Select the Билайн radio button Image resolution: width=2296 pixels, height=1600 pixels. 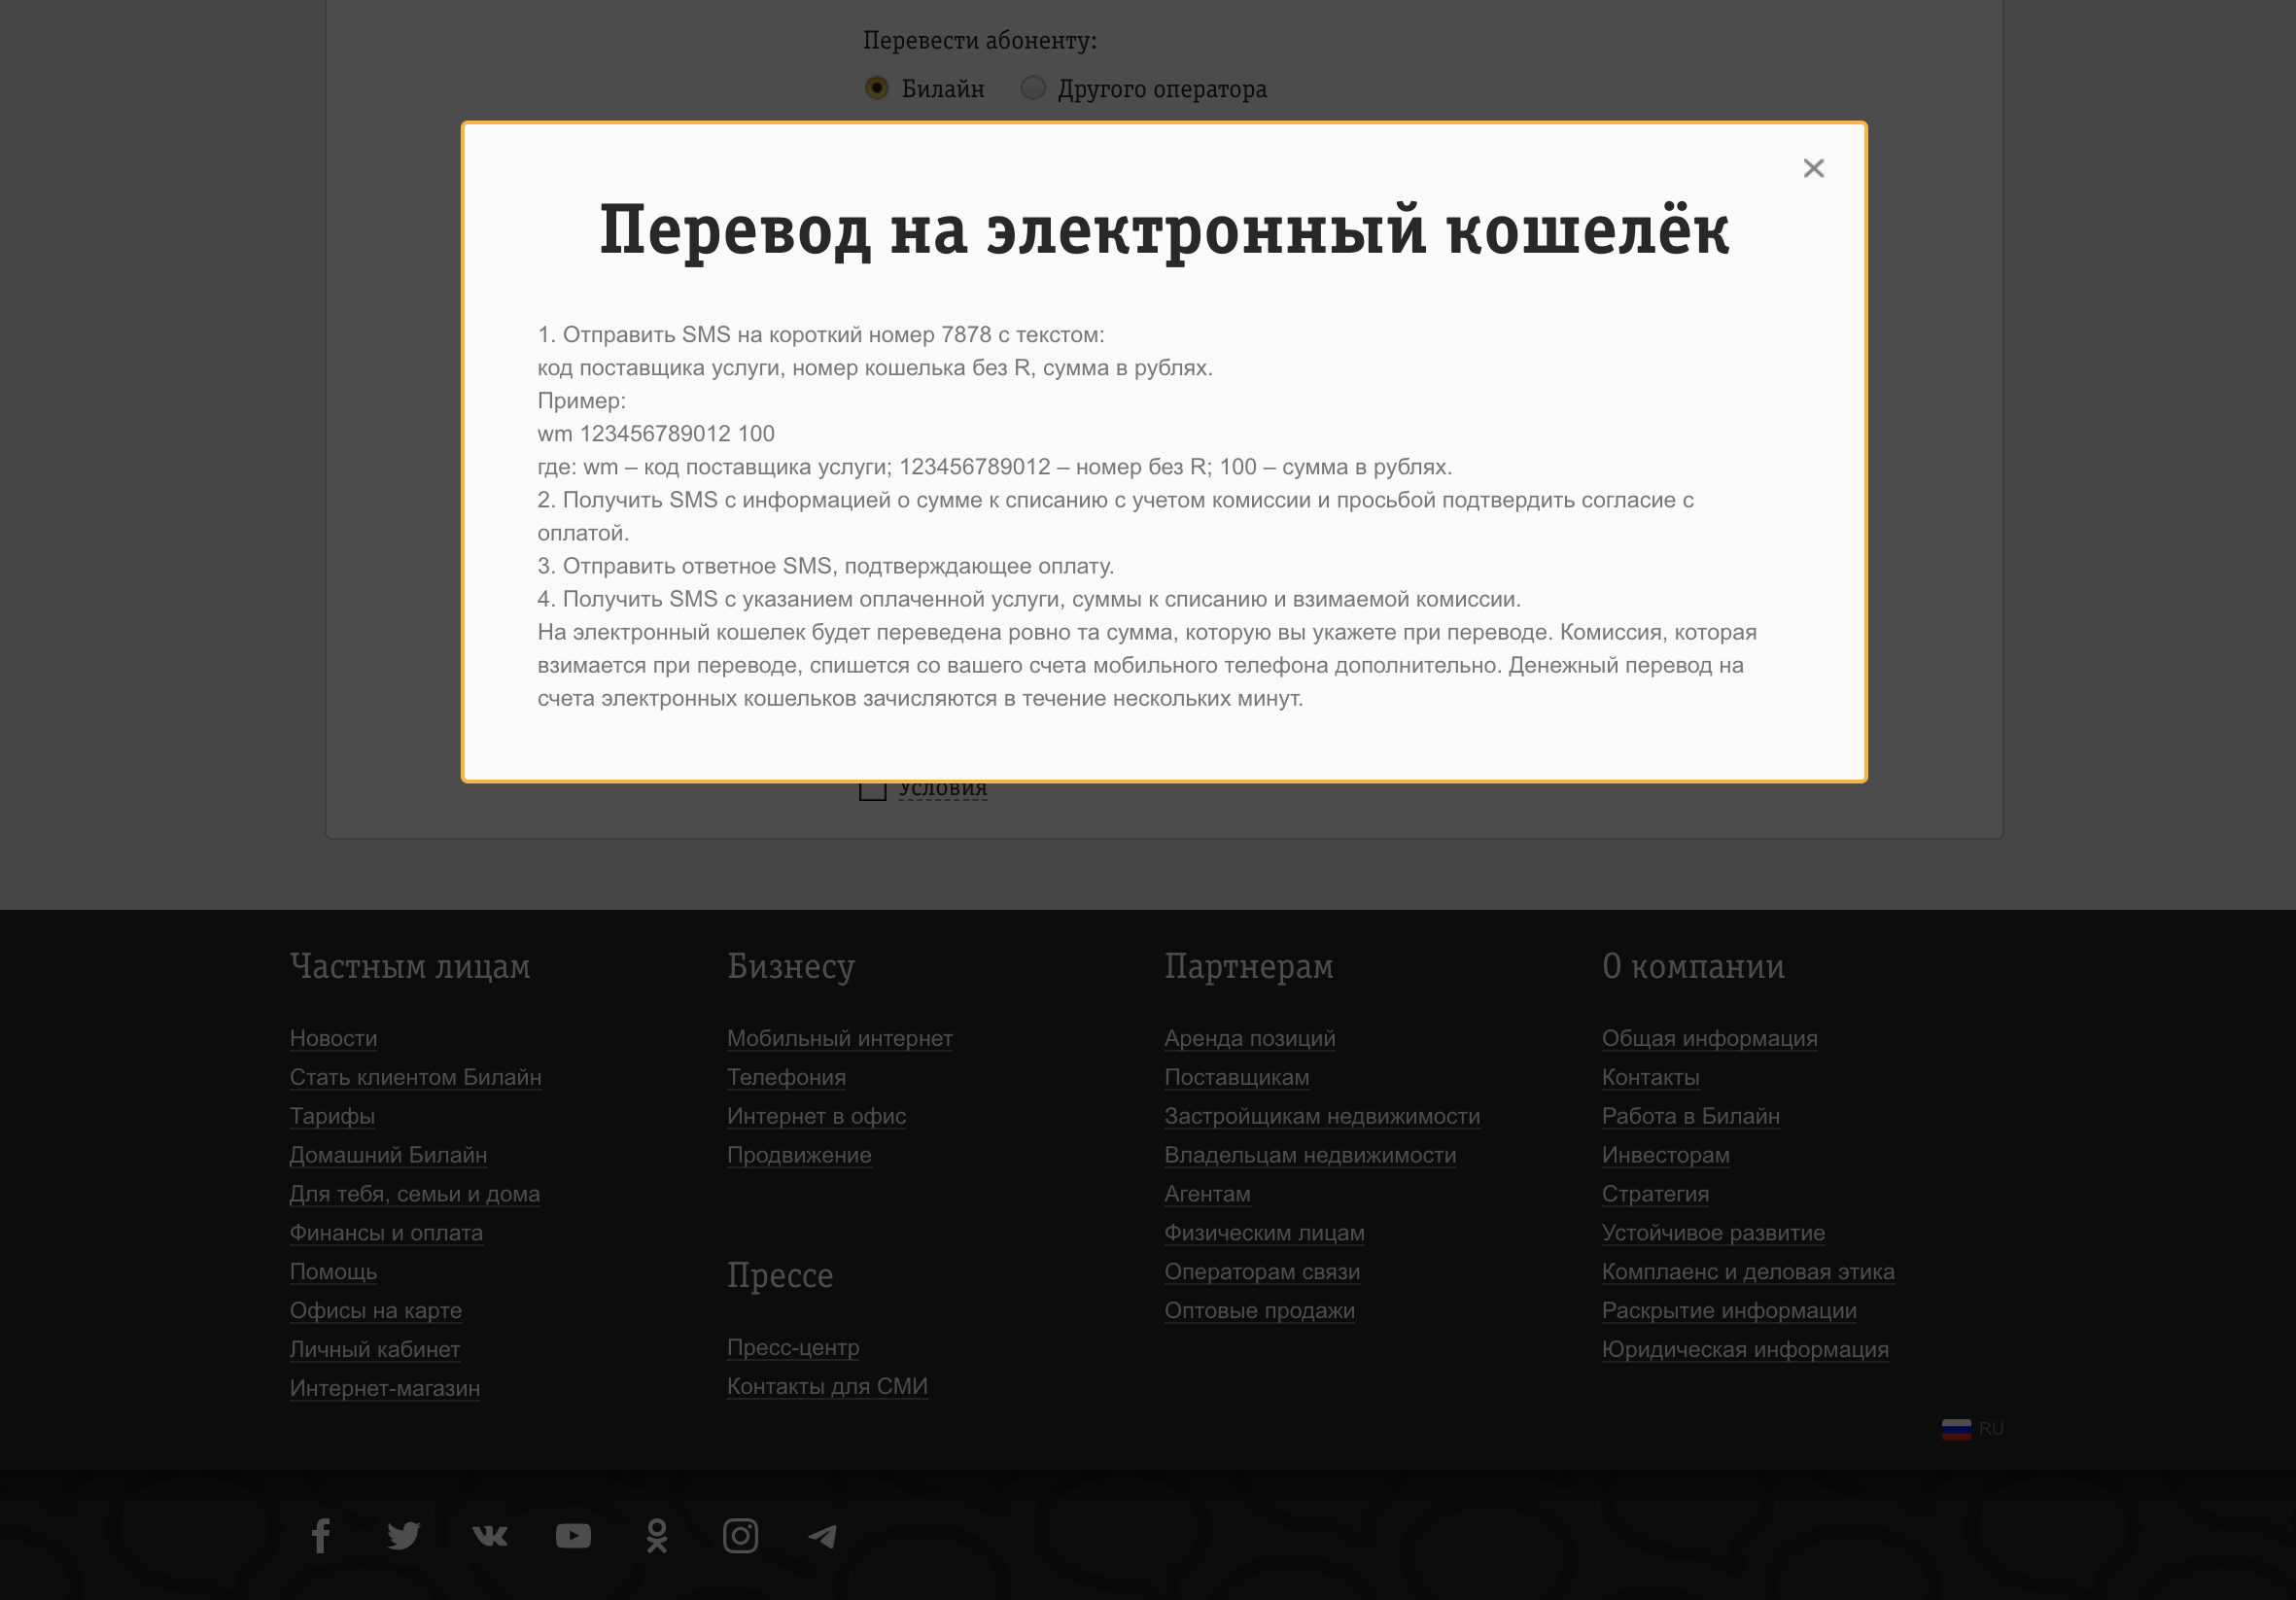(877, 89)
